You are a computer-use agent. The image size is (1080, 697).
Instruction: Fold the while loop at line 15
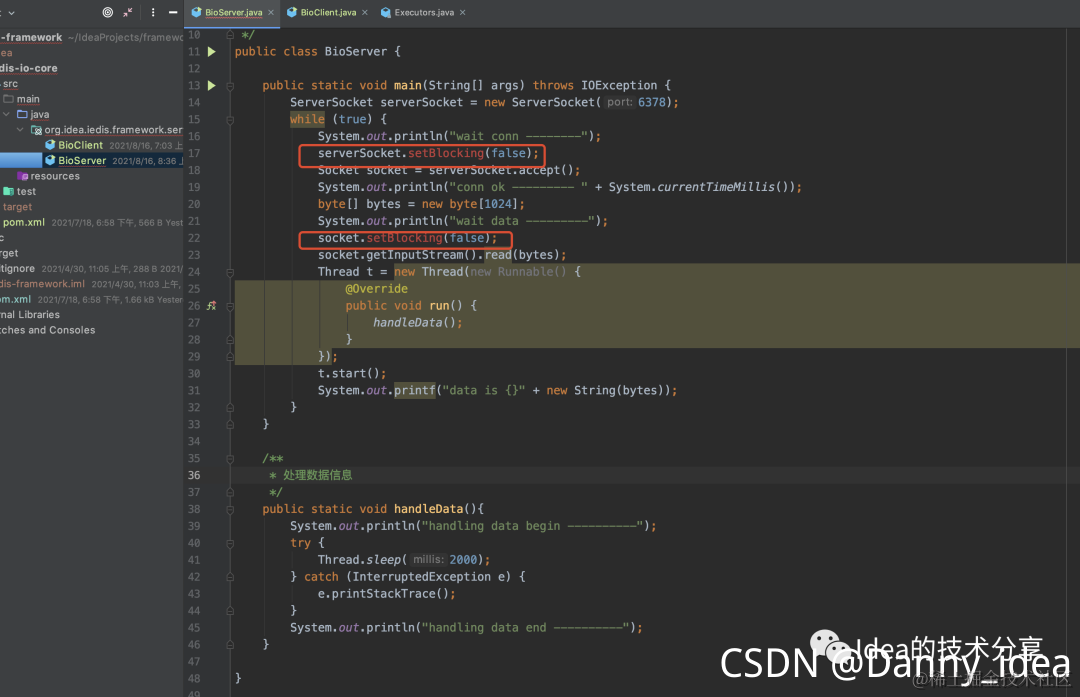tap(230, 120)
